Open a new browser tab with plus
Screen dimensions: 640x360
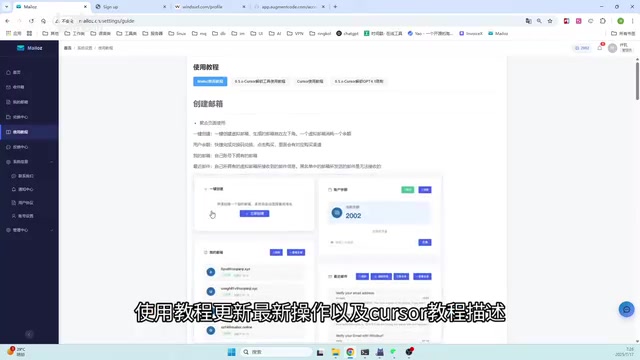pyautogui.click(x=335, y=7)
